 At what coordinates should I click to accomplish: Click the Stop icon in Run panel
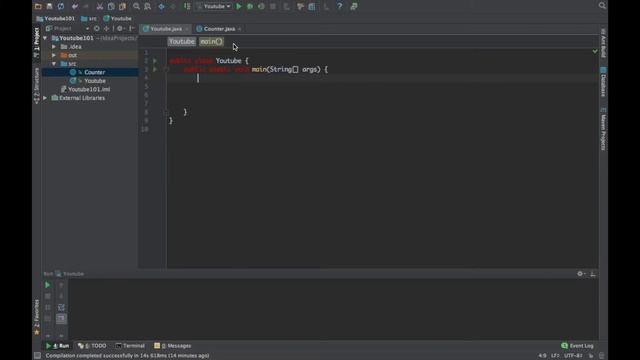click(x=48, y=296)
